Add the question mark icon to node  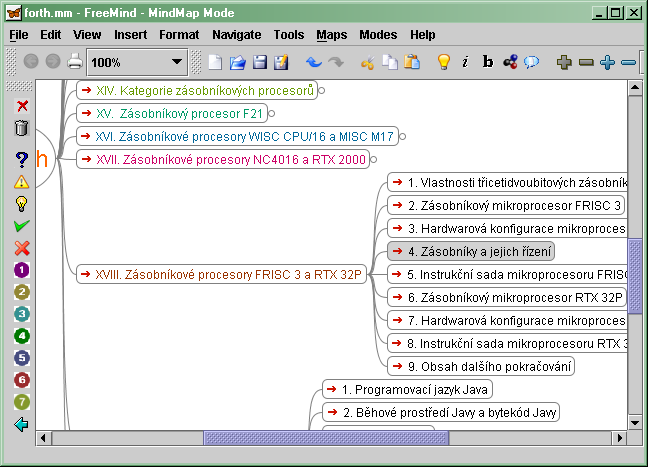pyautogui.click(x=22, y=159)
